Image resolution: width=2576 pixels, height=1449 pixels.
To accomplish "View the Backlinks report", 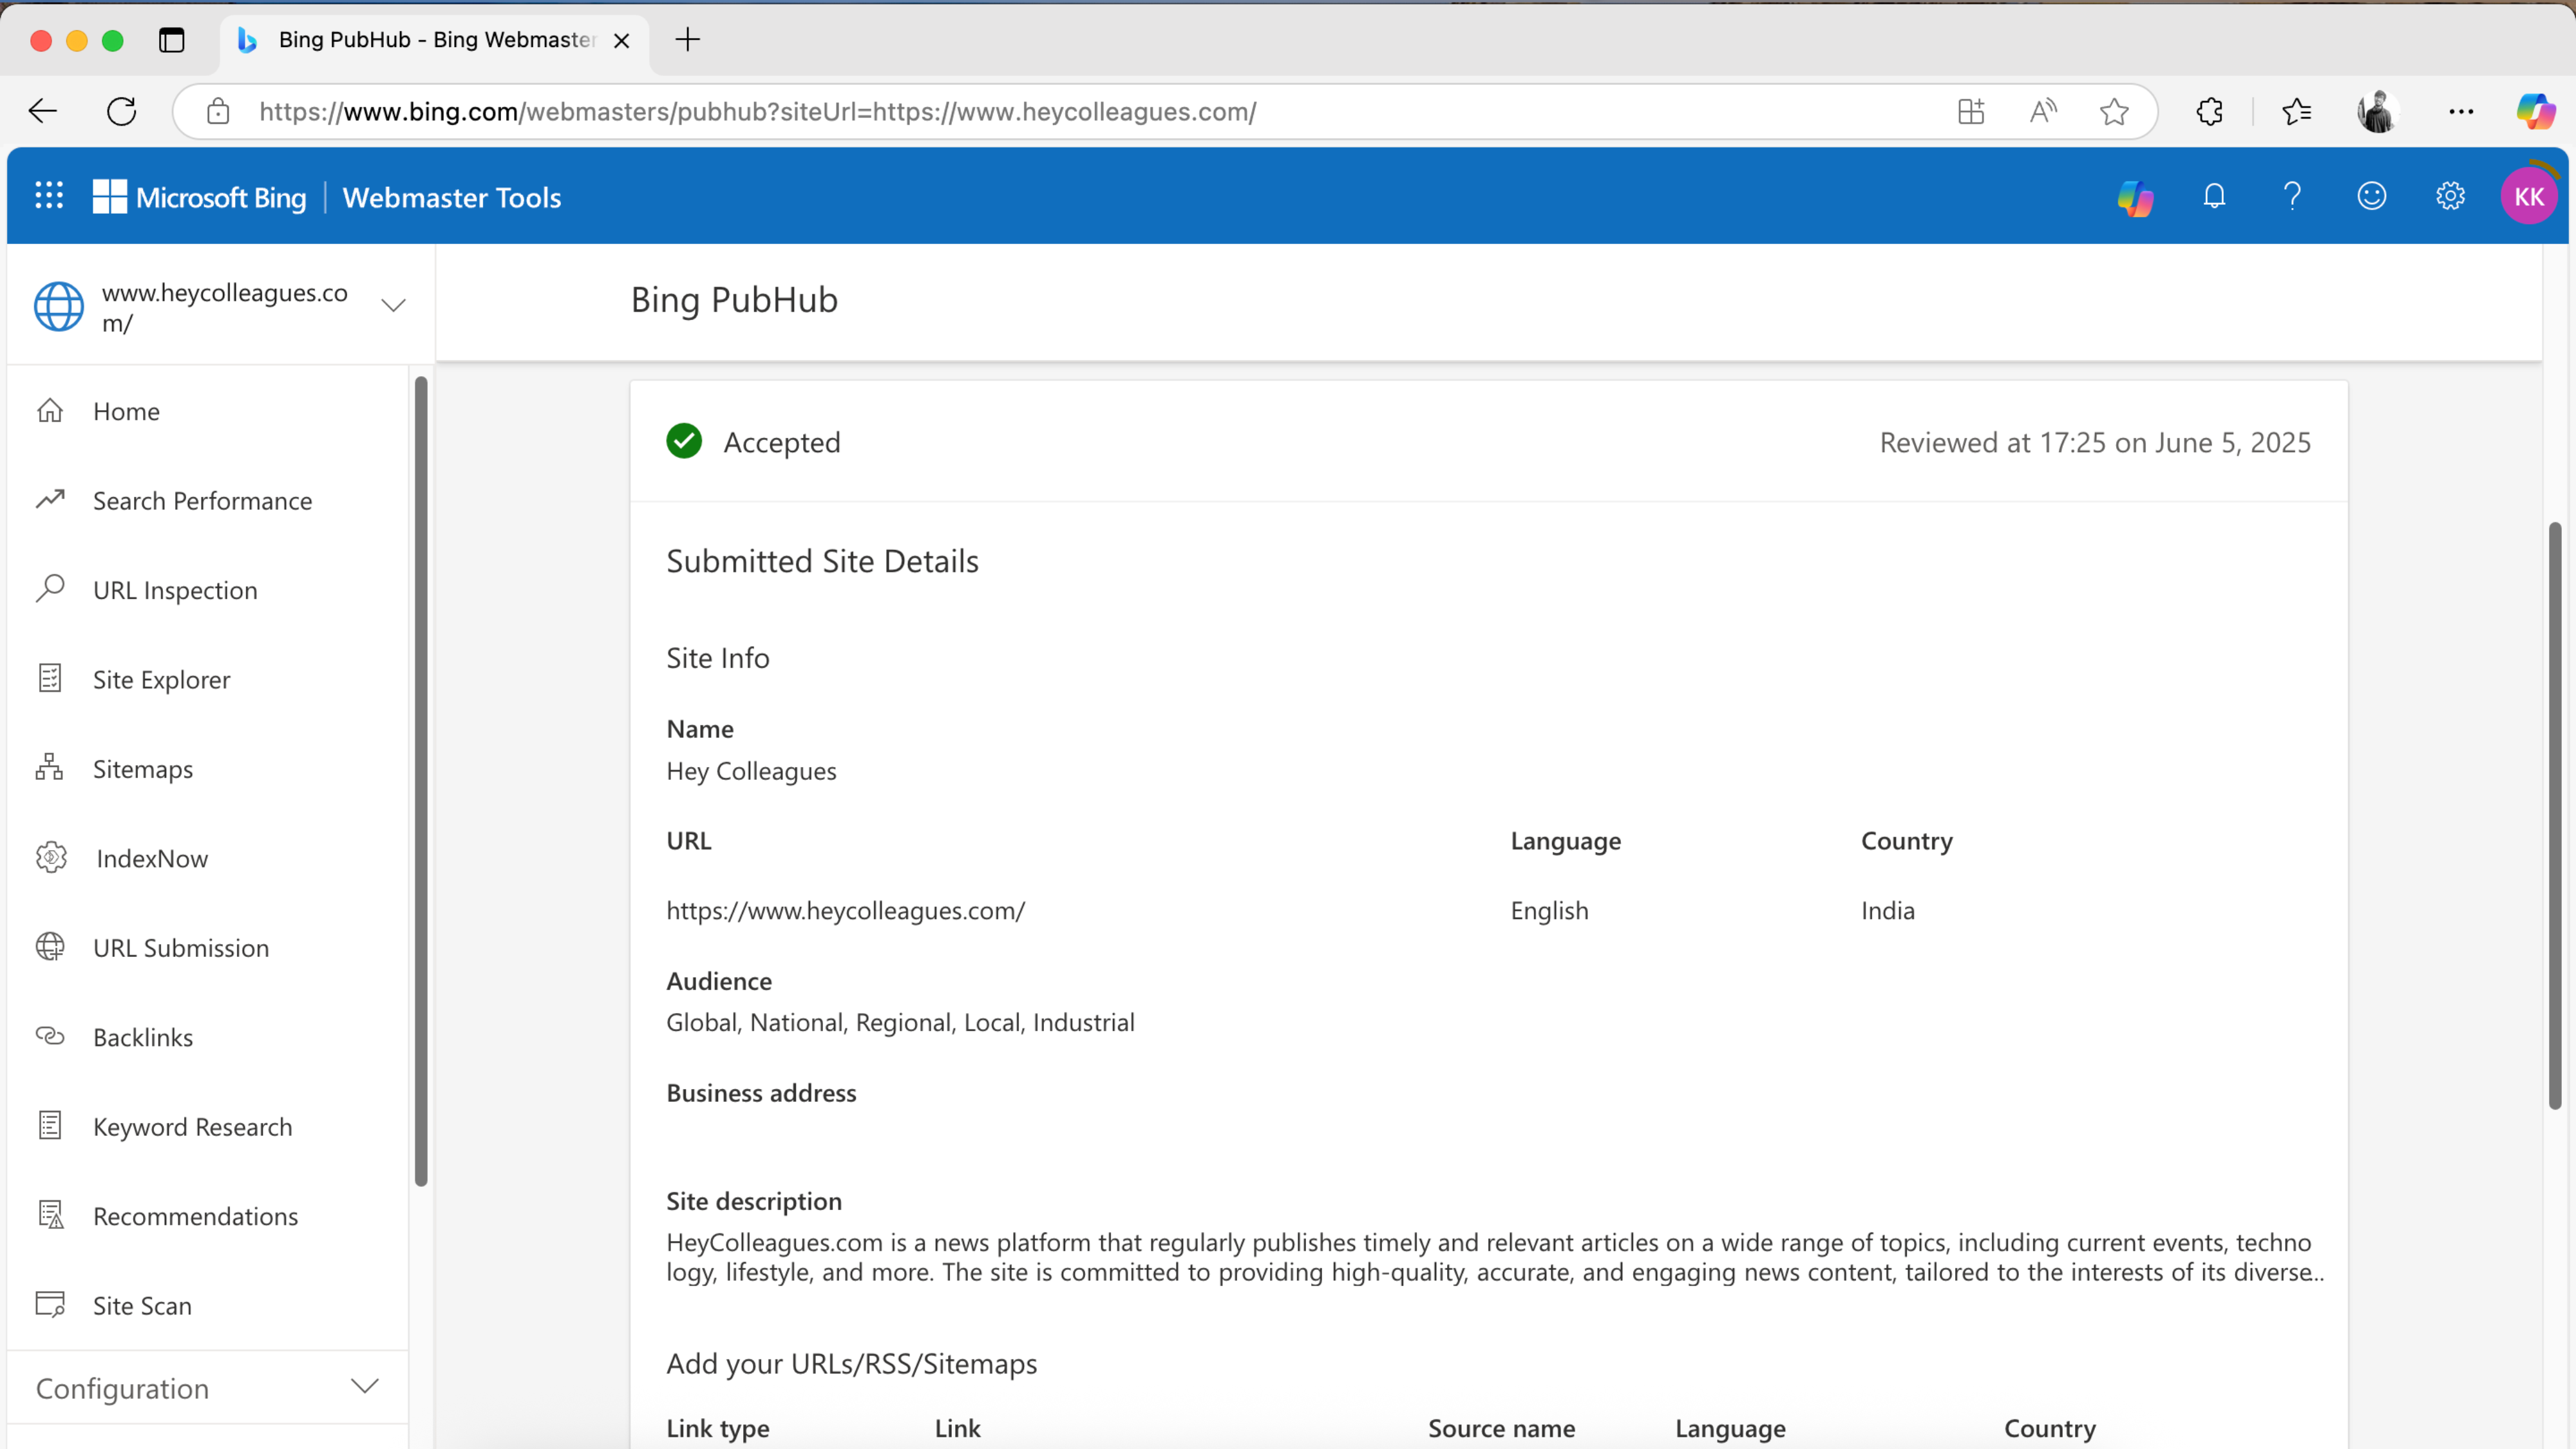I will 143,1037.
